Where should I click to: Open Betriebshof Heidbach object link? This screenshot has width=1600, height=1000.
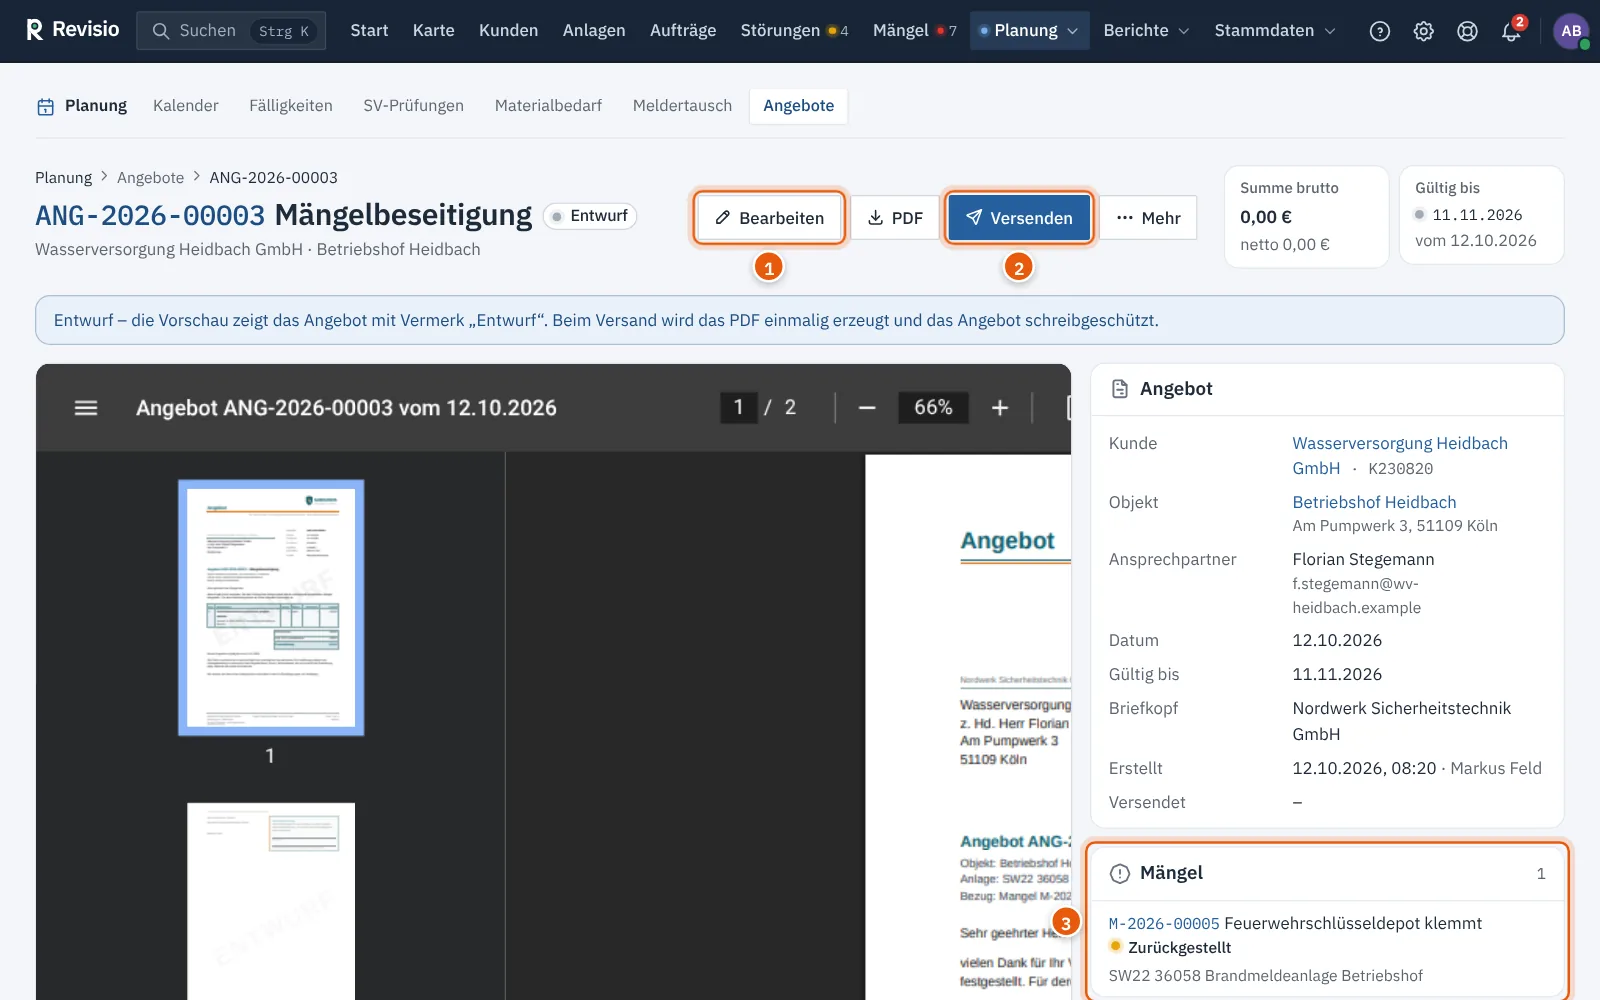coord(1374,502)
